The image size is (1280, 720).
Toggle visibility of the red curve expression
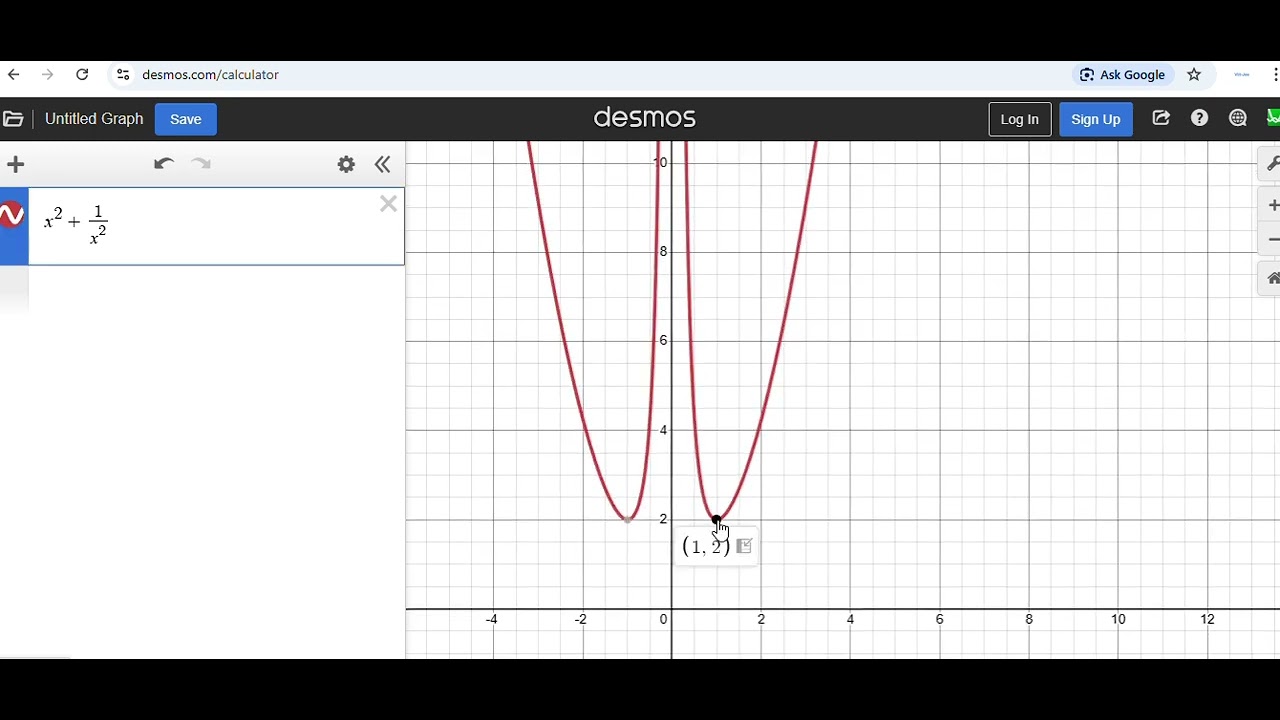(12, 215)
